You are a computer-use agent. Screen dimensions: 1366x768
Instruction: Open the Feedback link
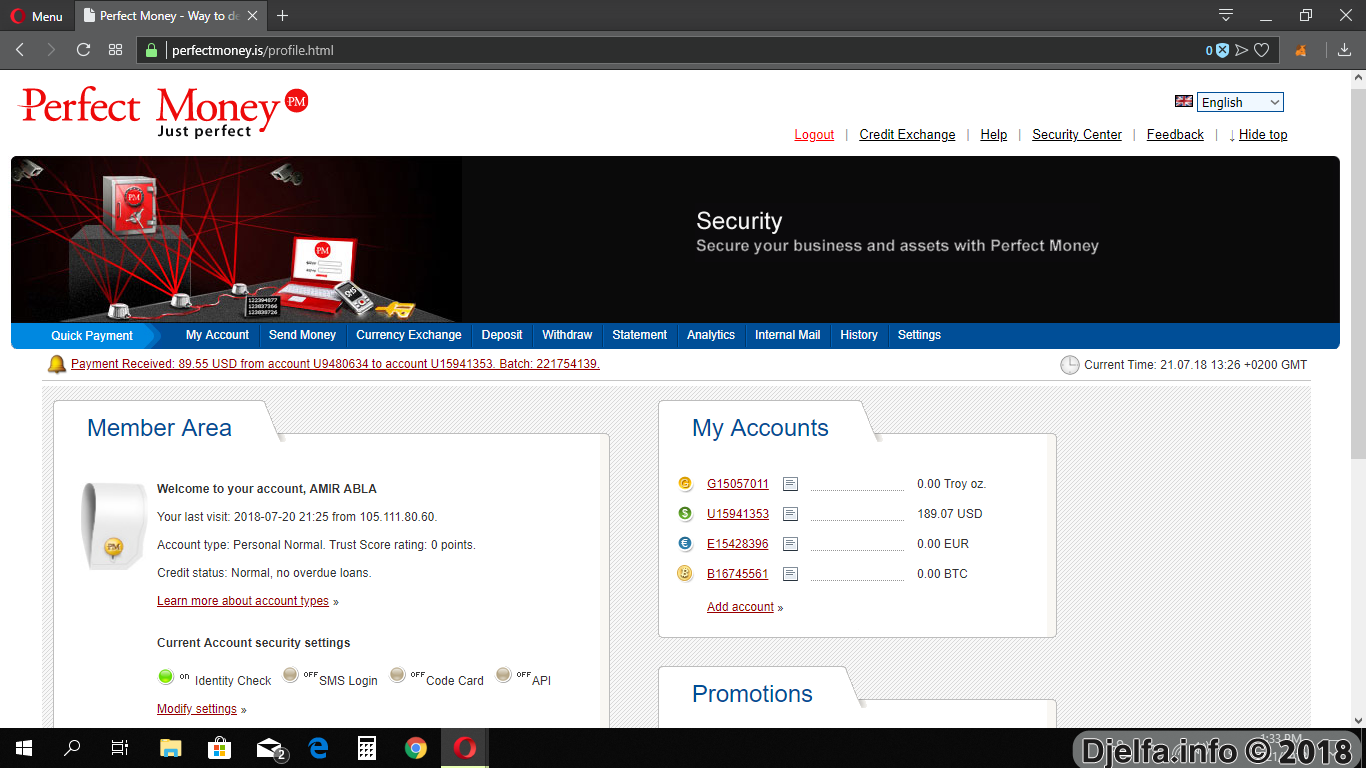pyautogui.click(x=1175, y=135)
